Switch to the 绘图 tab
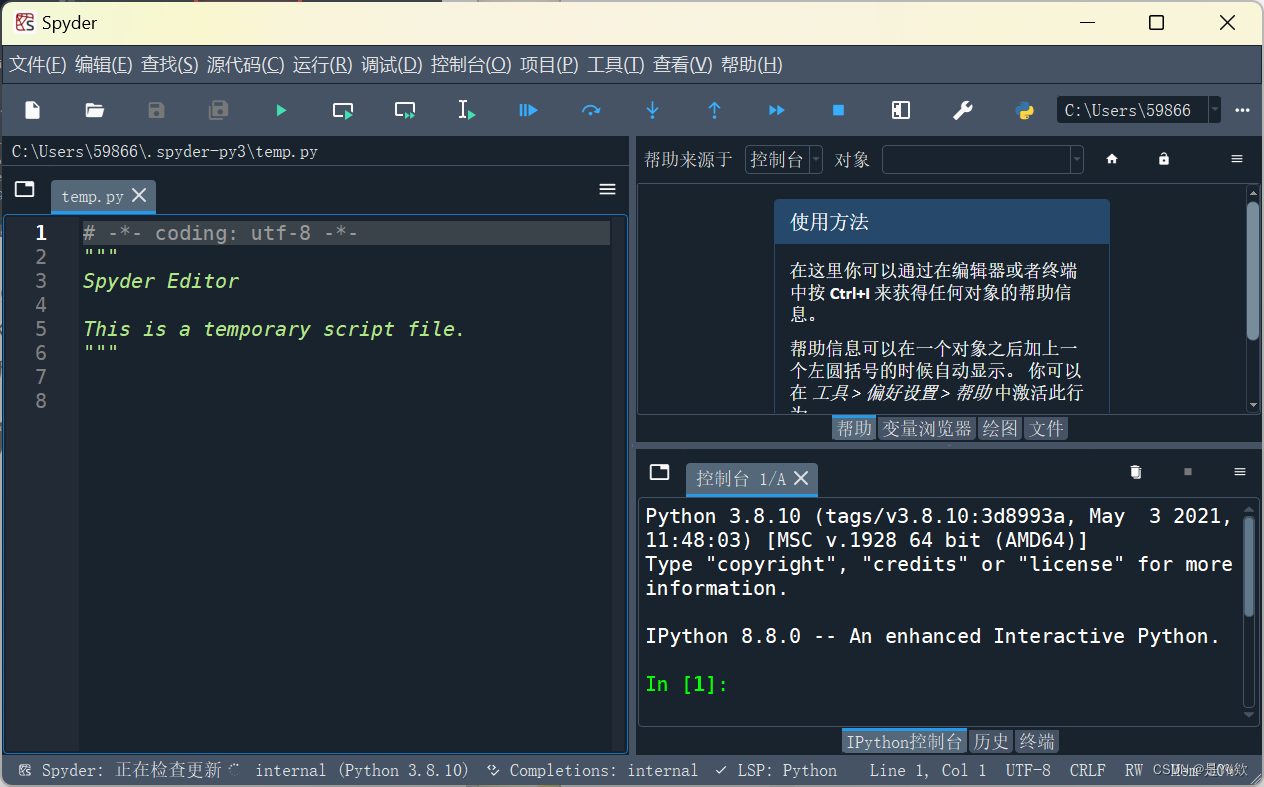This screenshot has height=787, width=1264. [x=1000, y=429]
